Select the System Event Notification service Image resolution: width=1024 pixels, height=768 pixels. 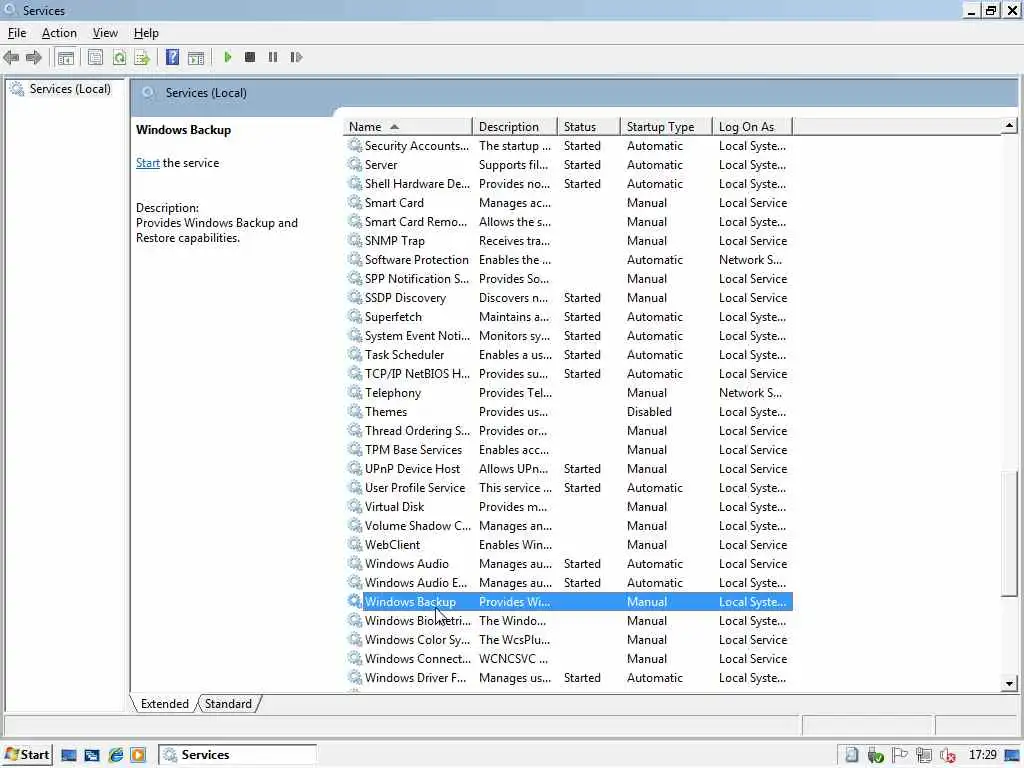[569, 336]
